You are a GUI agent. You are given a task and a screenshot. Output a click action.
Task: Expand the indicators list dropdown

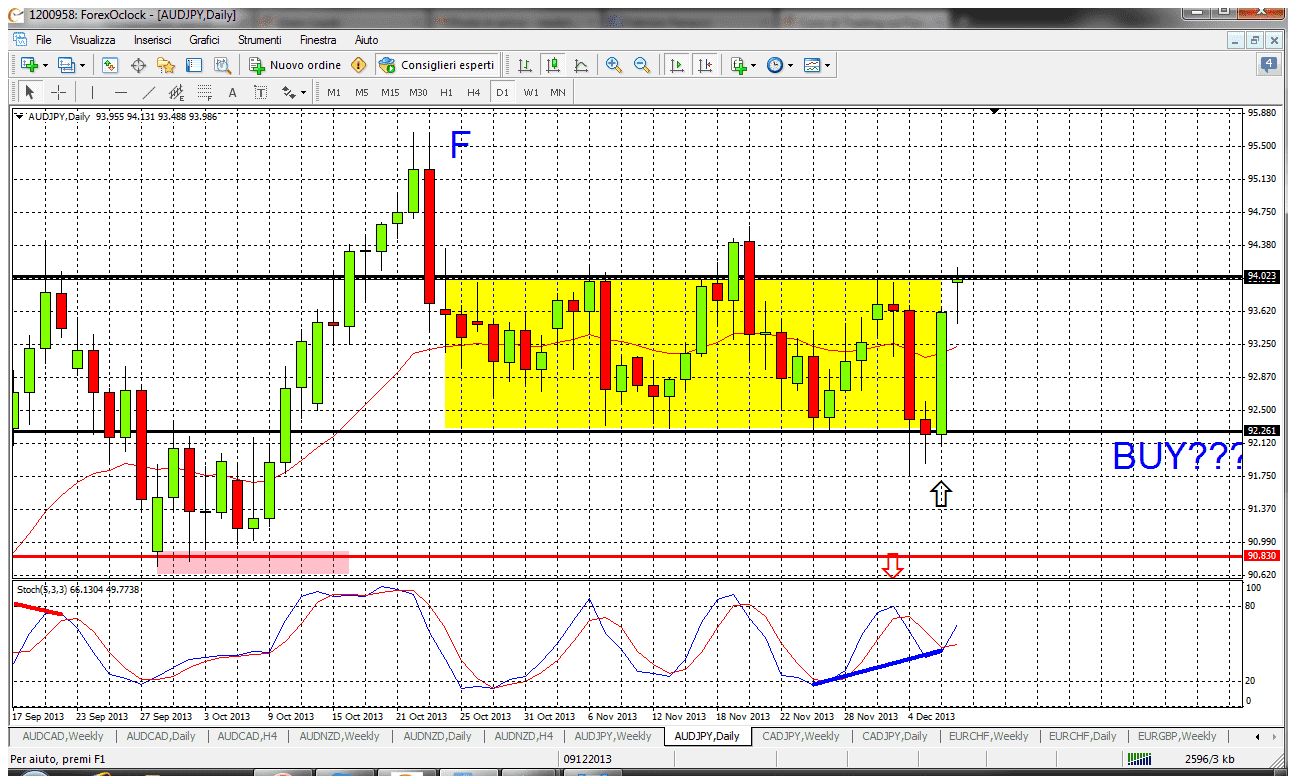click(753, 64)
